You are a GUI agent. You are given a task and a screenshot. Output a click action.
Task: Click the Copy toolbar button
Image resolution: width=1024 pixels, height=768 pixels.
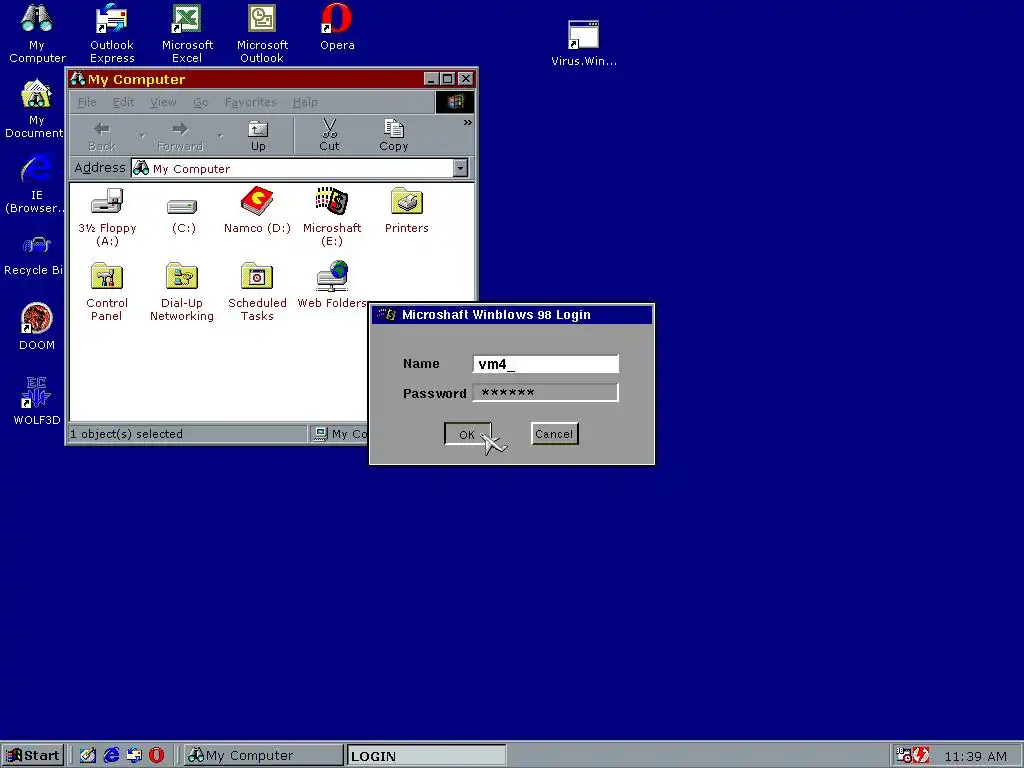coord(393,136)
